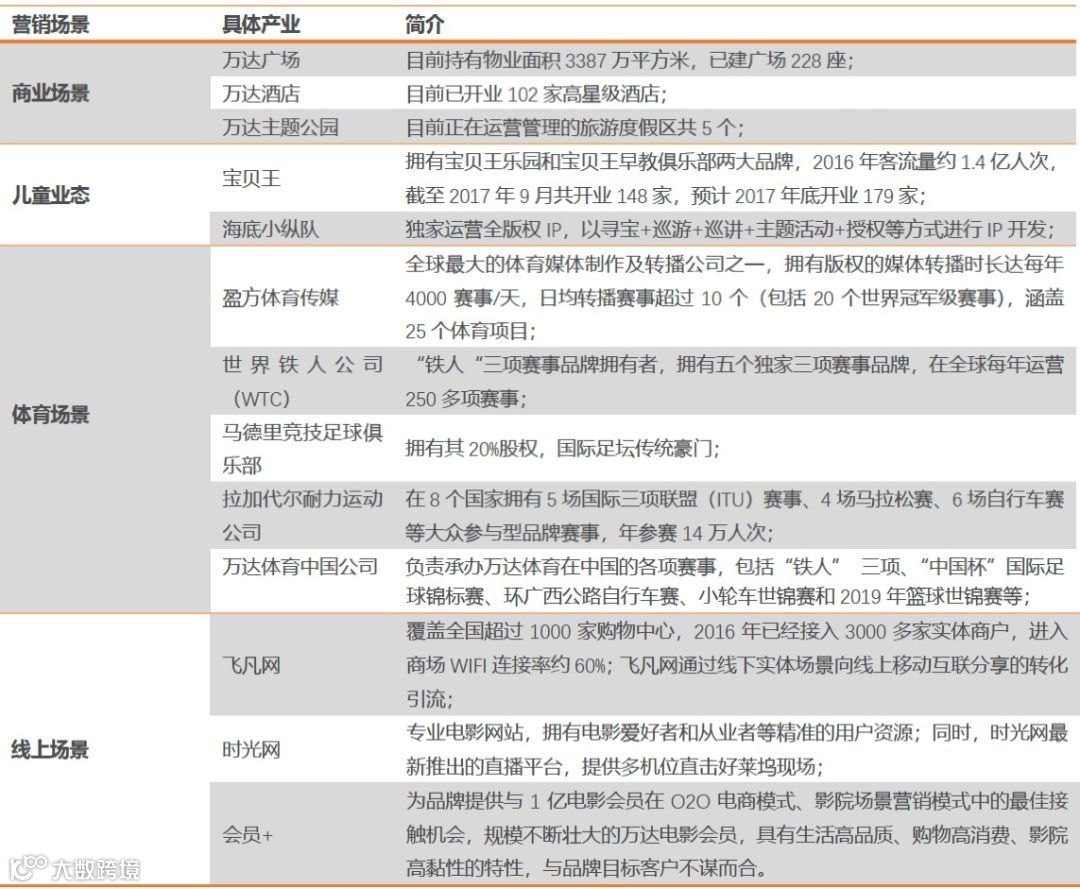1080x889 pixels.
Task: Click the line with WIFI 连接率约 60%
Action: coord(736,666)
